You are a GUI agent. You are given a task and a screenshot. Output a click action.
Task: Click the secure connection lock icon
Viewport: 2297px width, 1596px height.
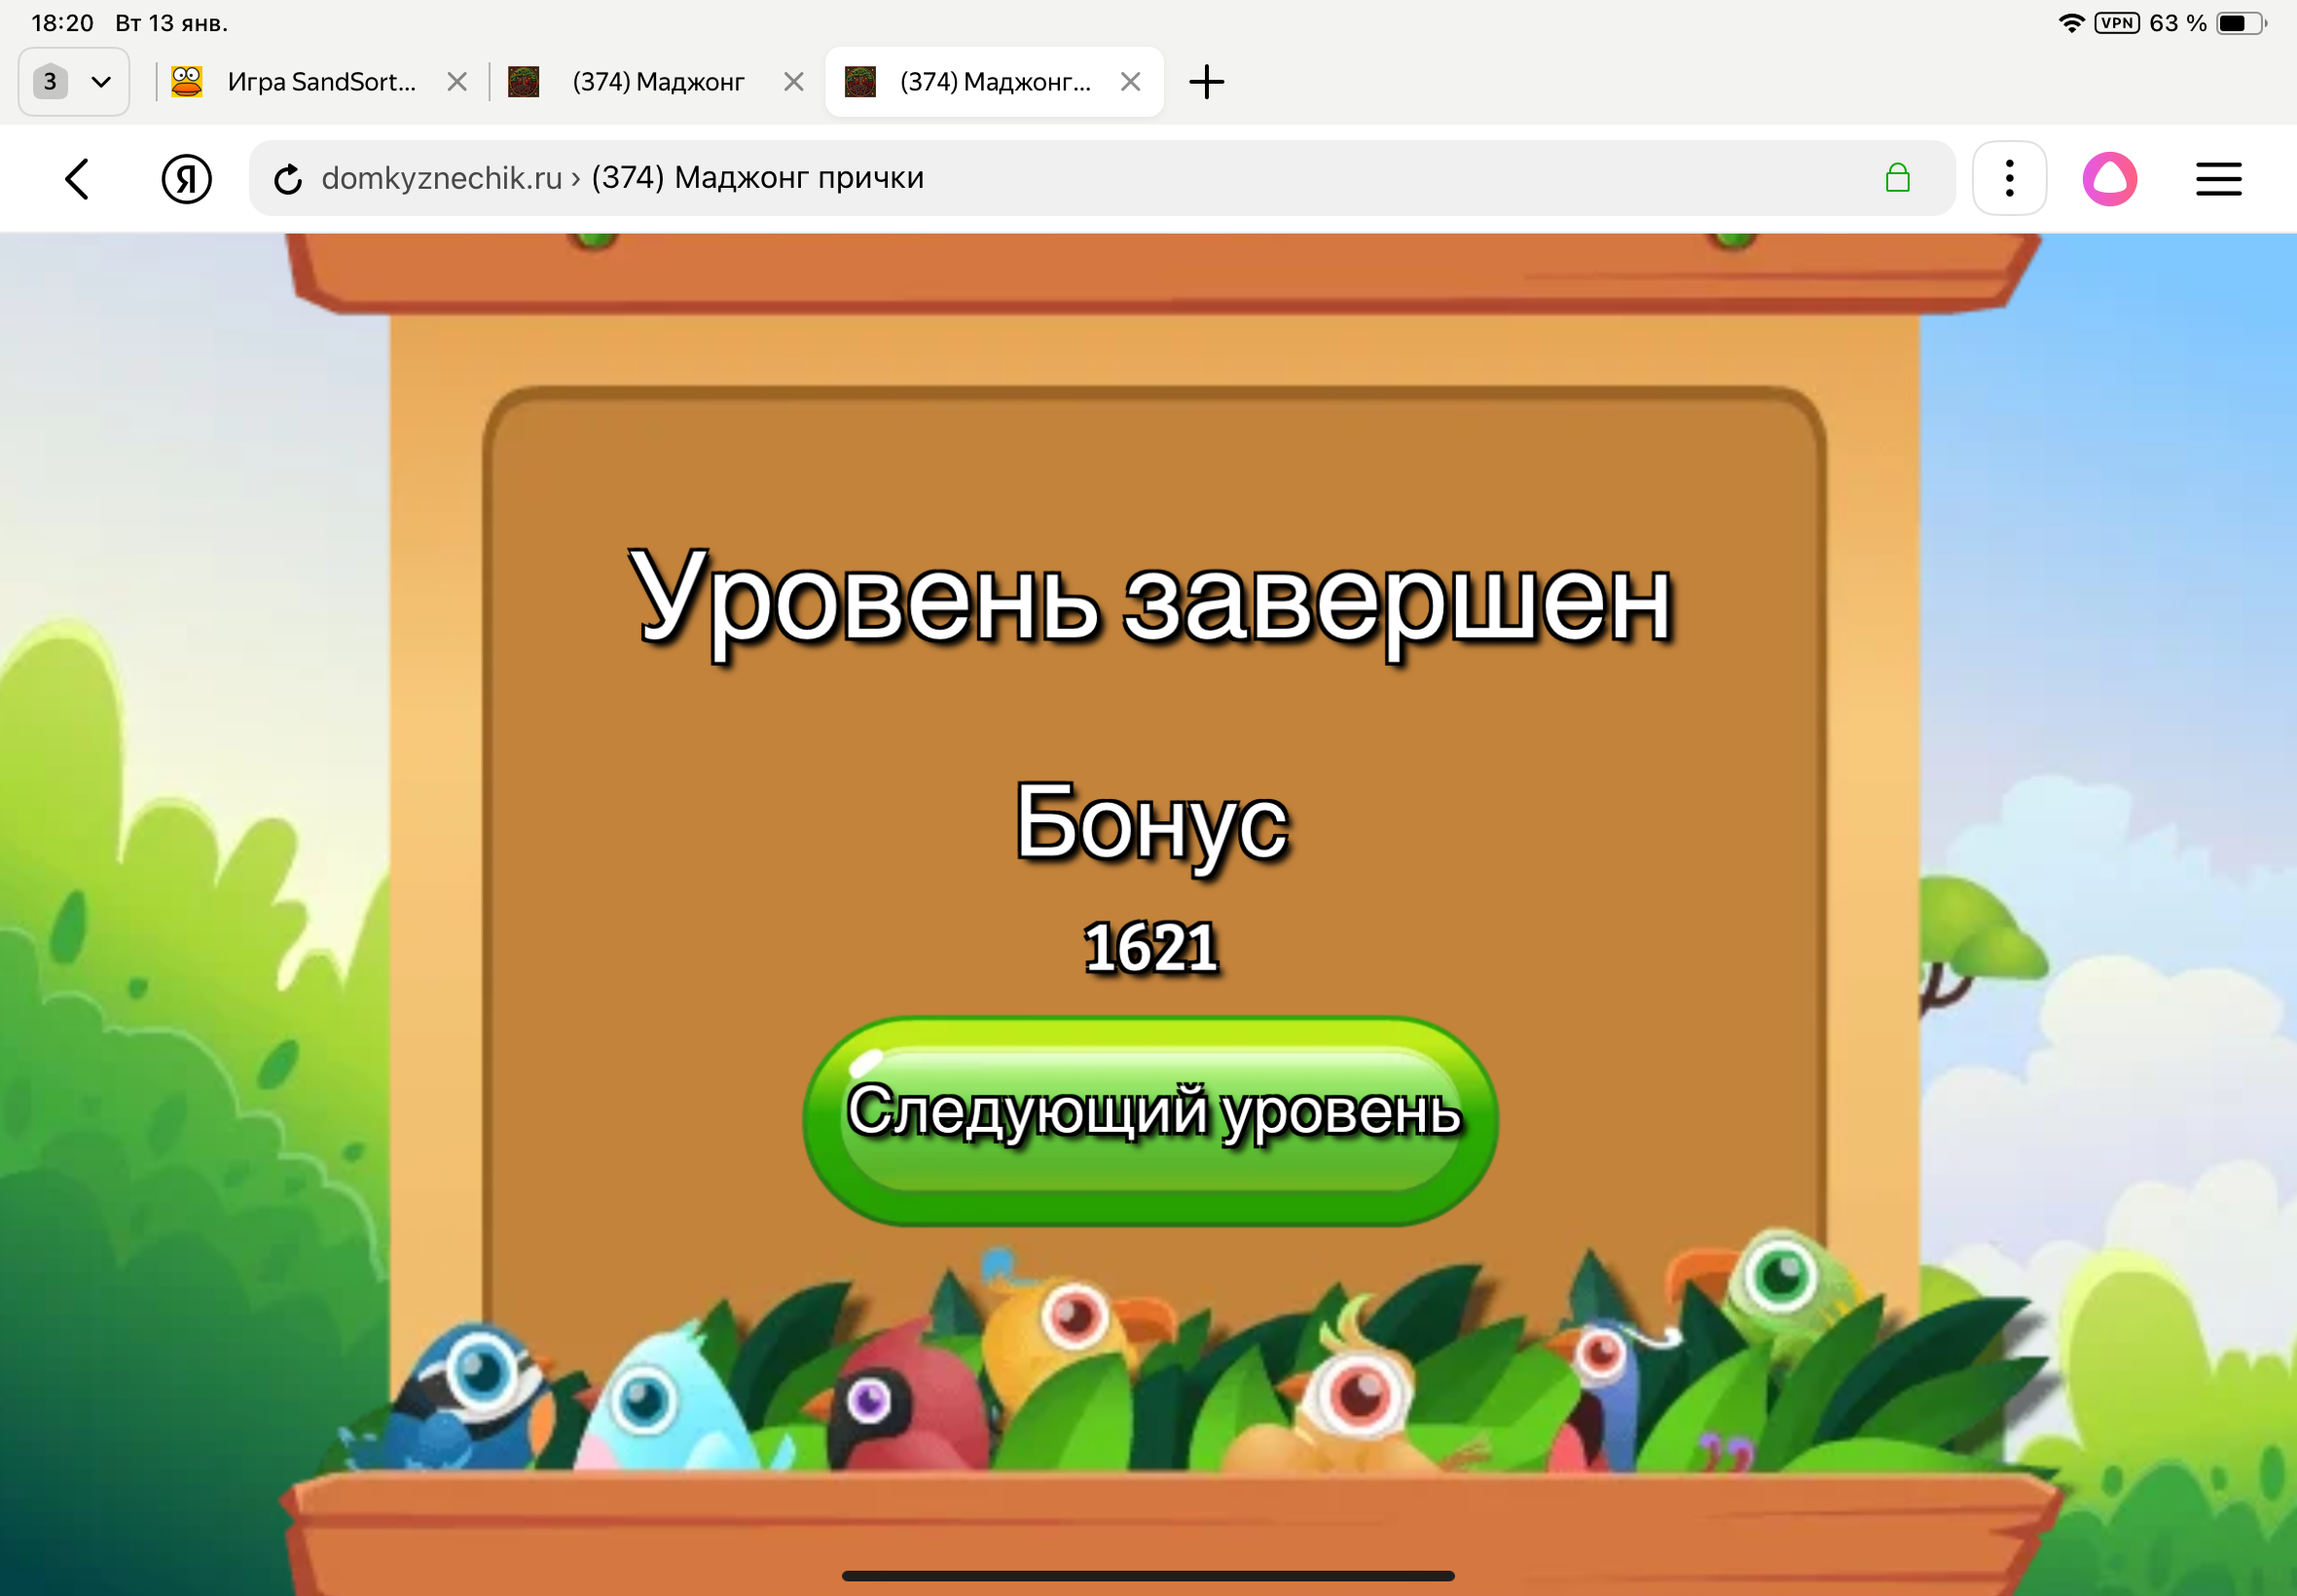coord(1898,178)
